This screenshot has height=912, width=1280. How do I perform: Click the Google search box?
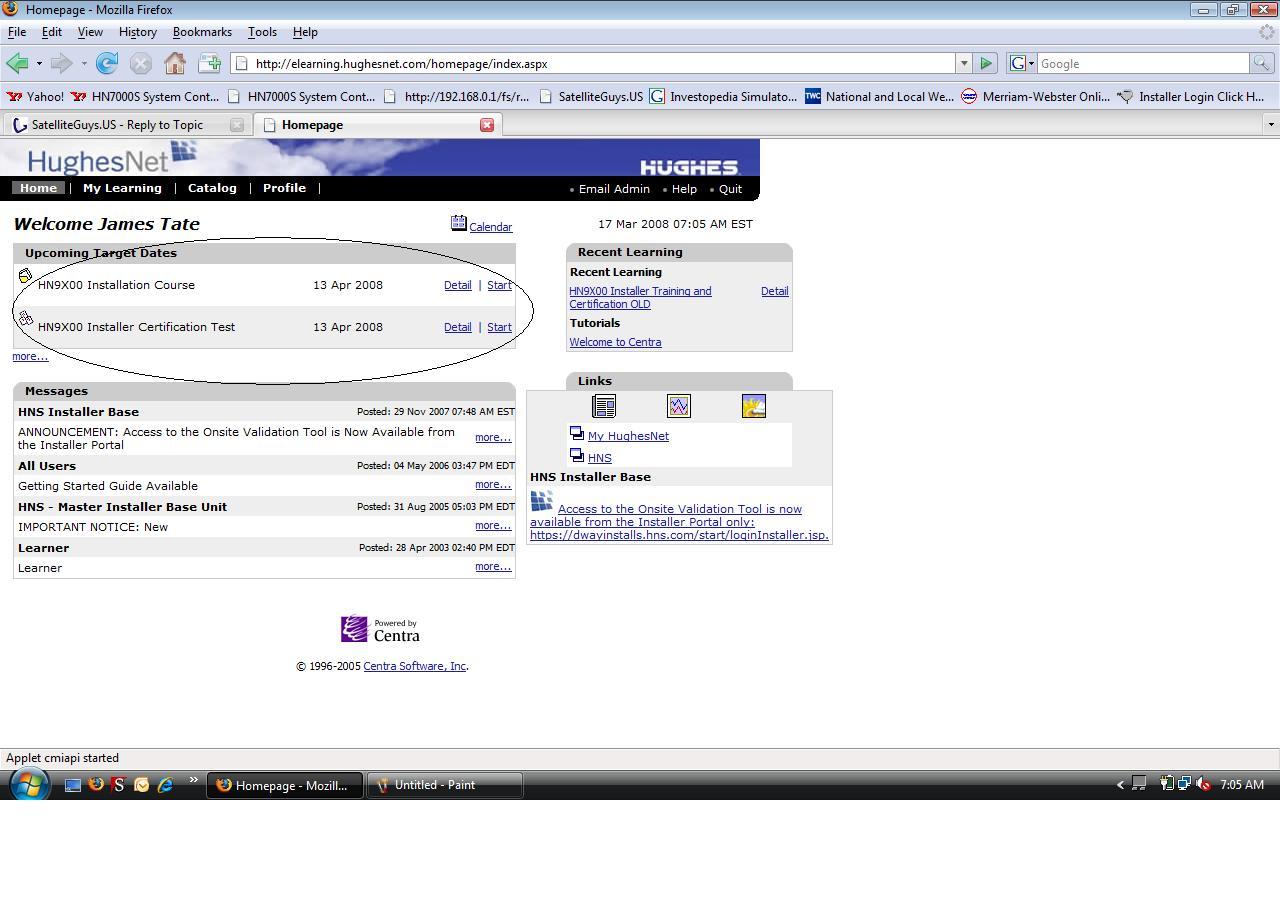coord(1143,63)
